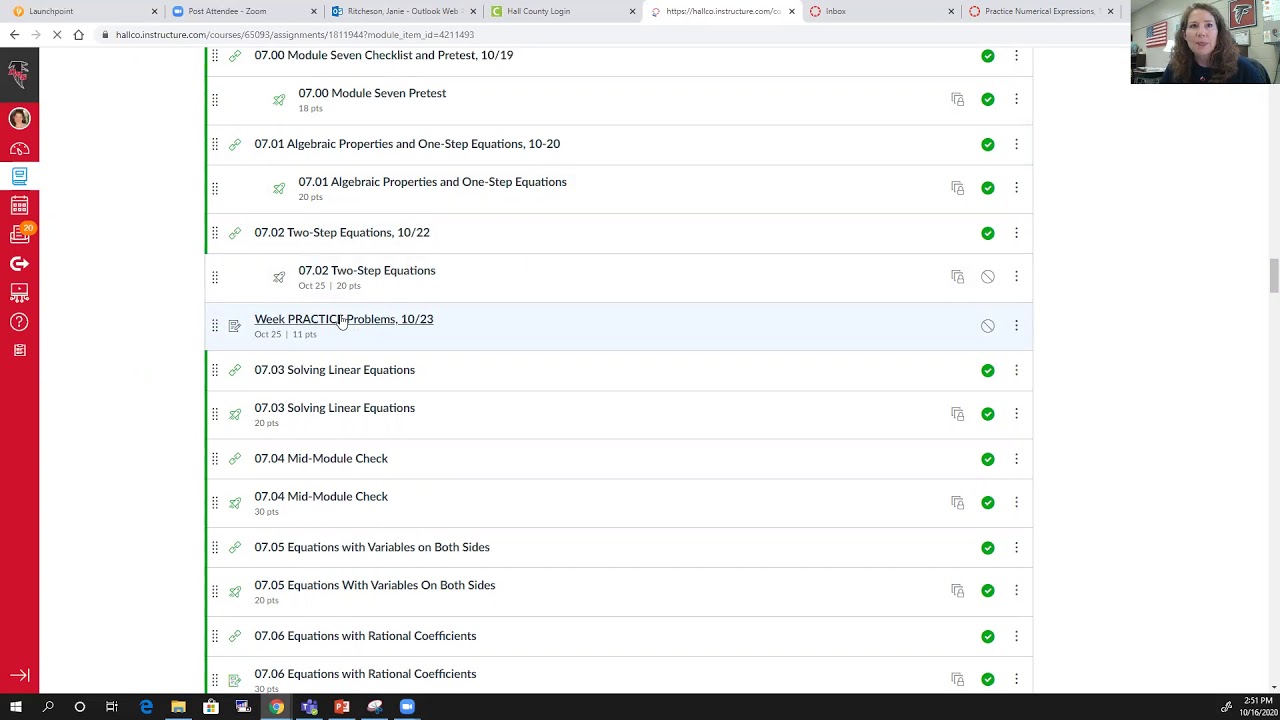Open options menu for Week PRACTICE Problems
This screenshot has height=720, width=1280.
click(1016, 326)
